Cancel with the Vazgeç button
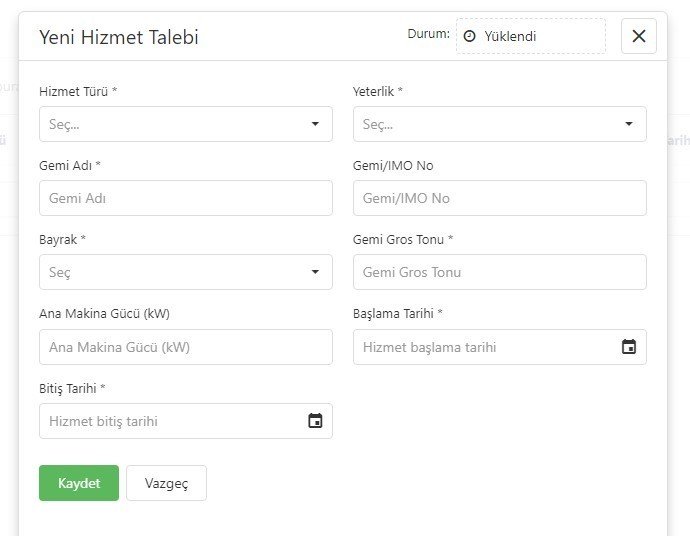Screen dimensions: 690x536 click(166, 483)
